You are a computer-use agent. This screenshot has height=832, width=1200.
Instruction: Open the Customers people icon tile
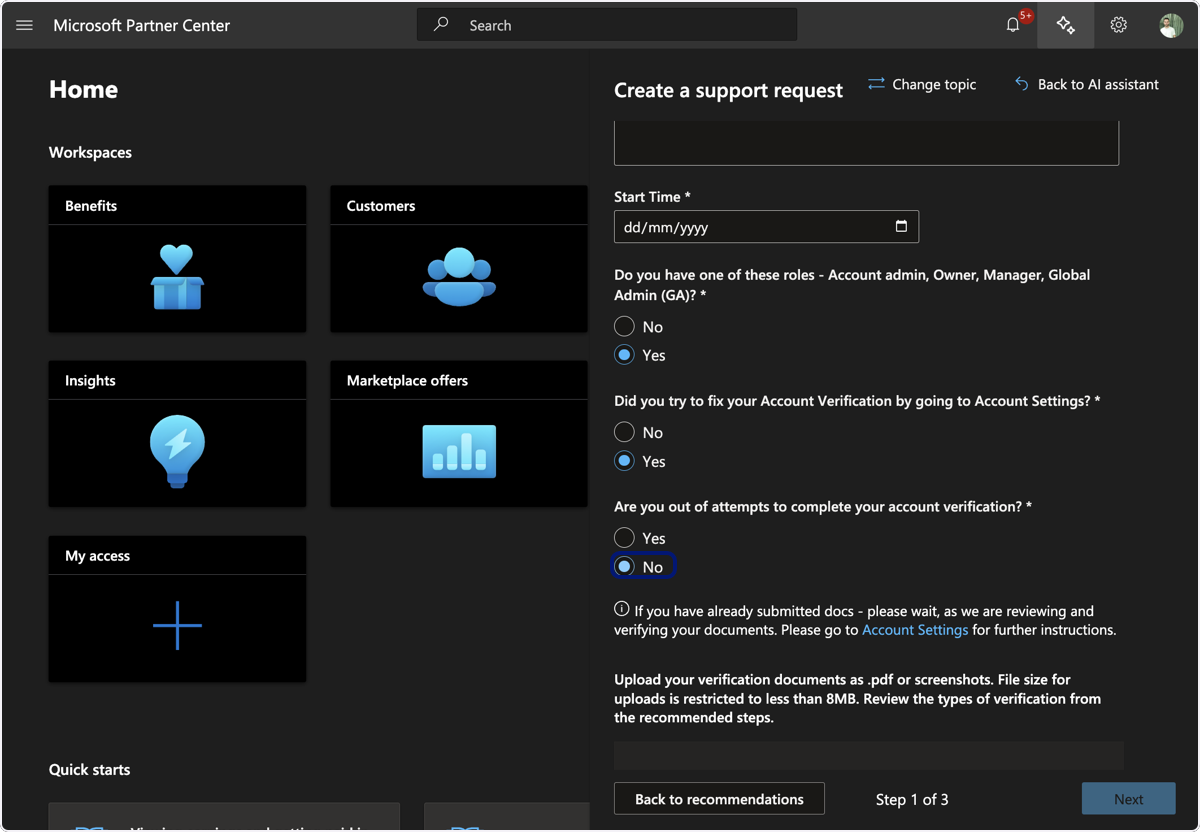[459, 278]
